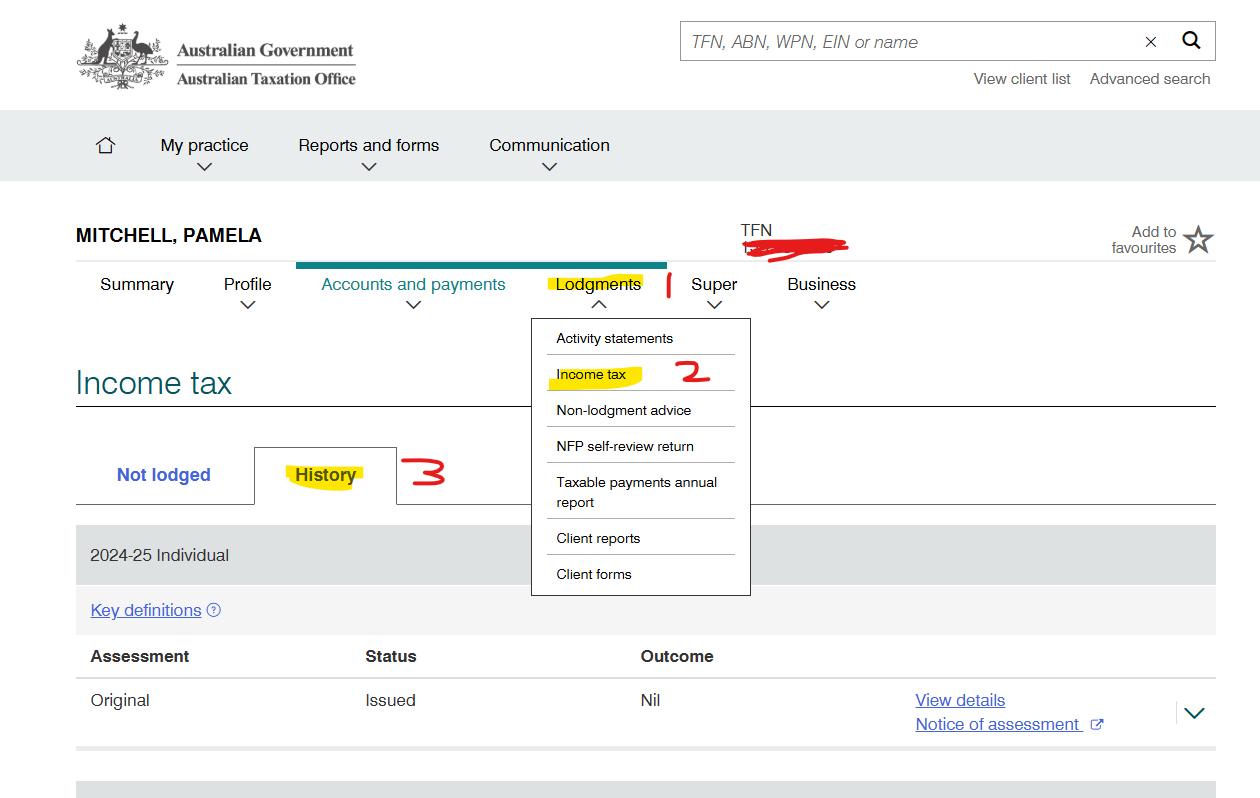Open Key definitions help question icon
The width and height of the screenshot is (1260, 798).
(x=213, y=610)
